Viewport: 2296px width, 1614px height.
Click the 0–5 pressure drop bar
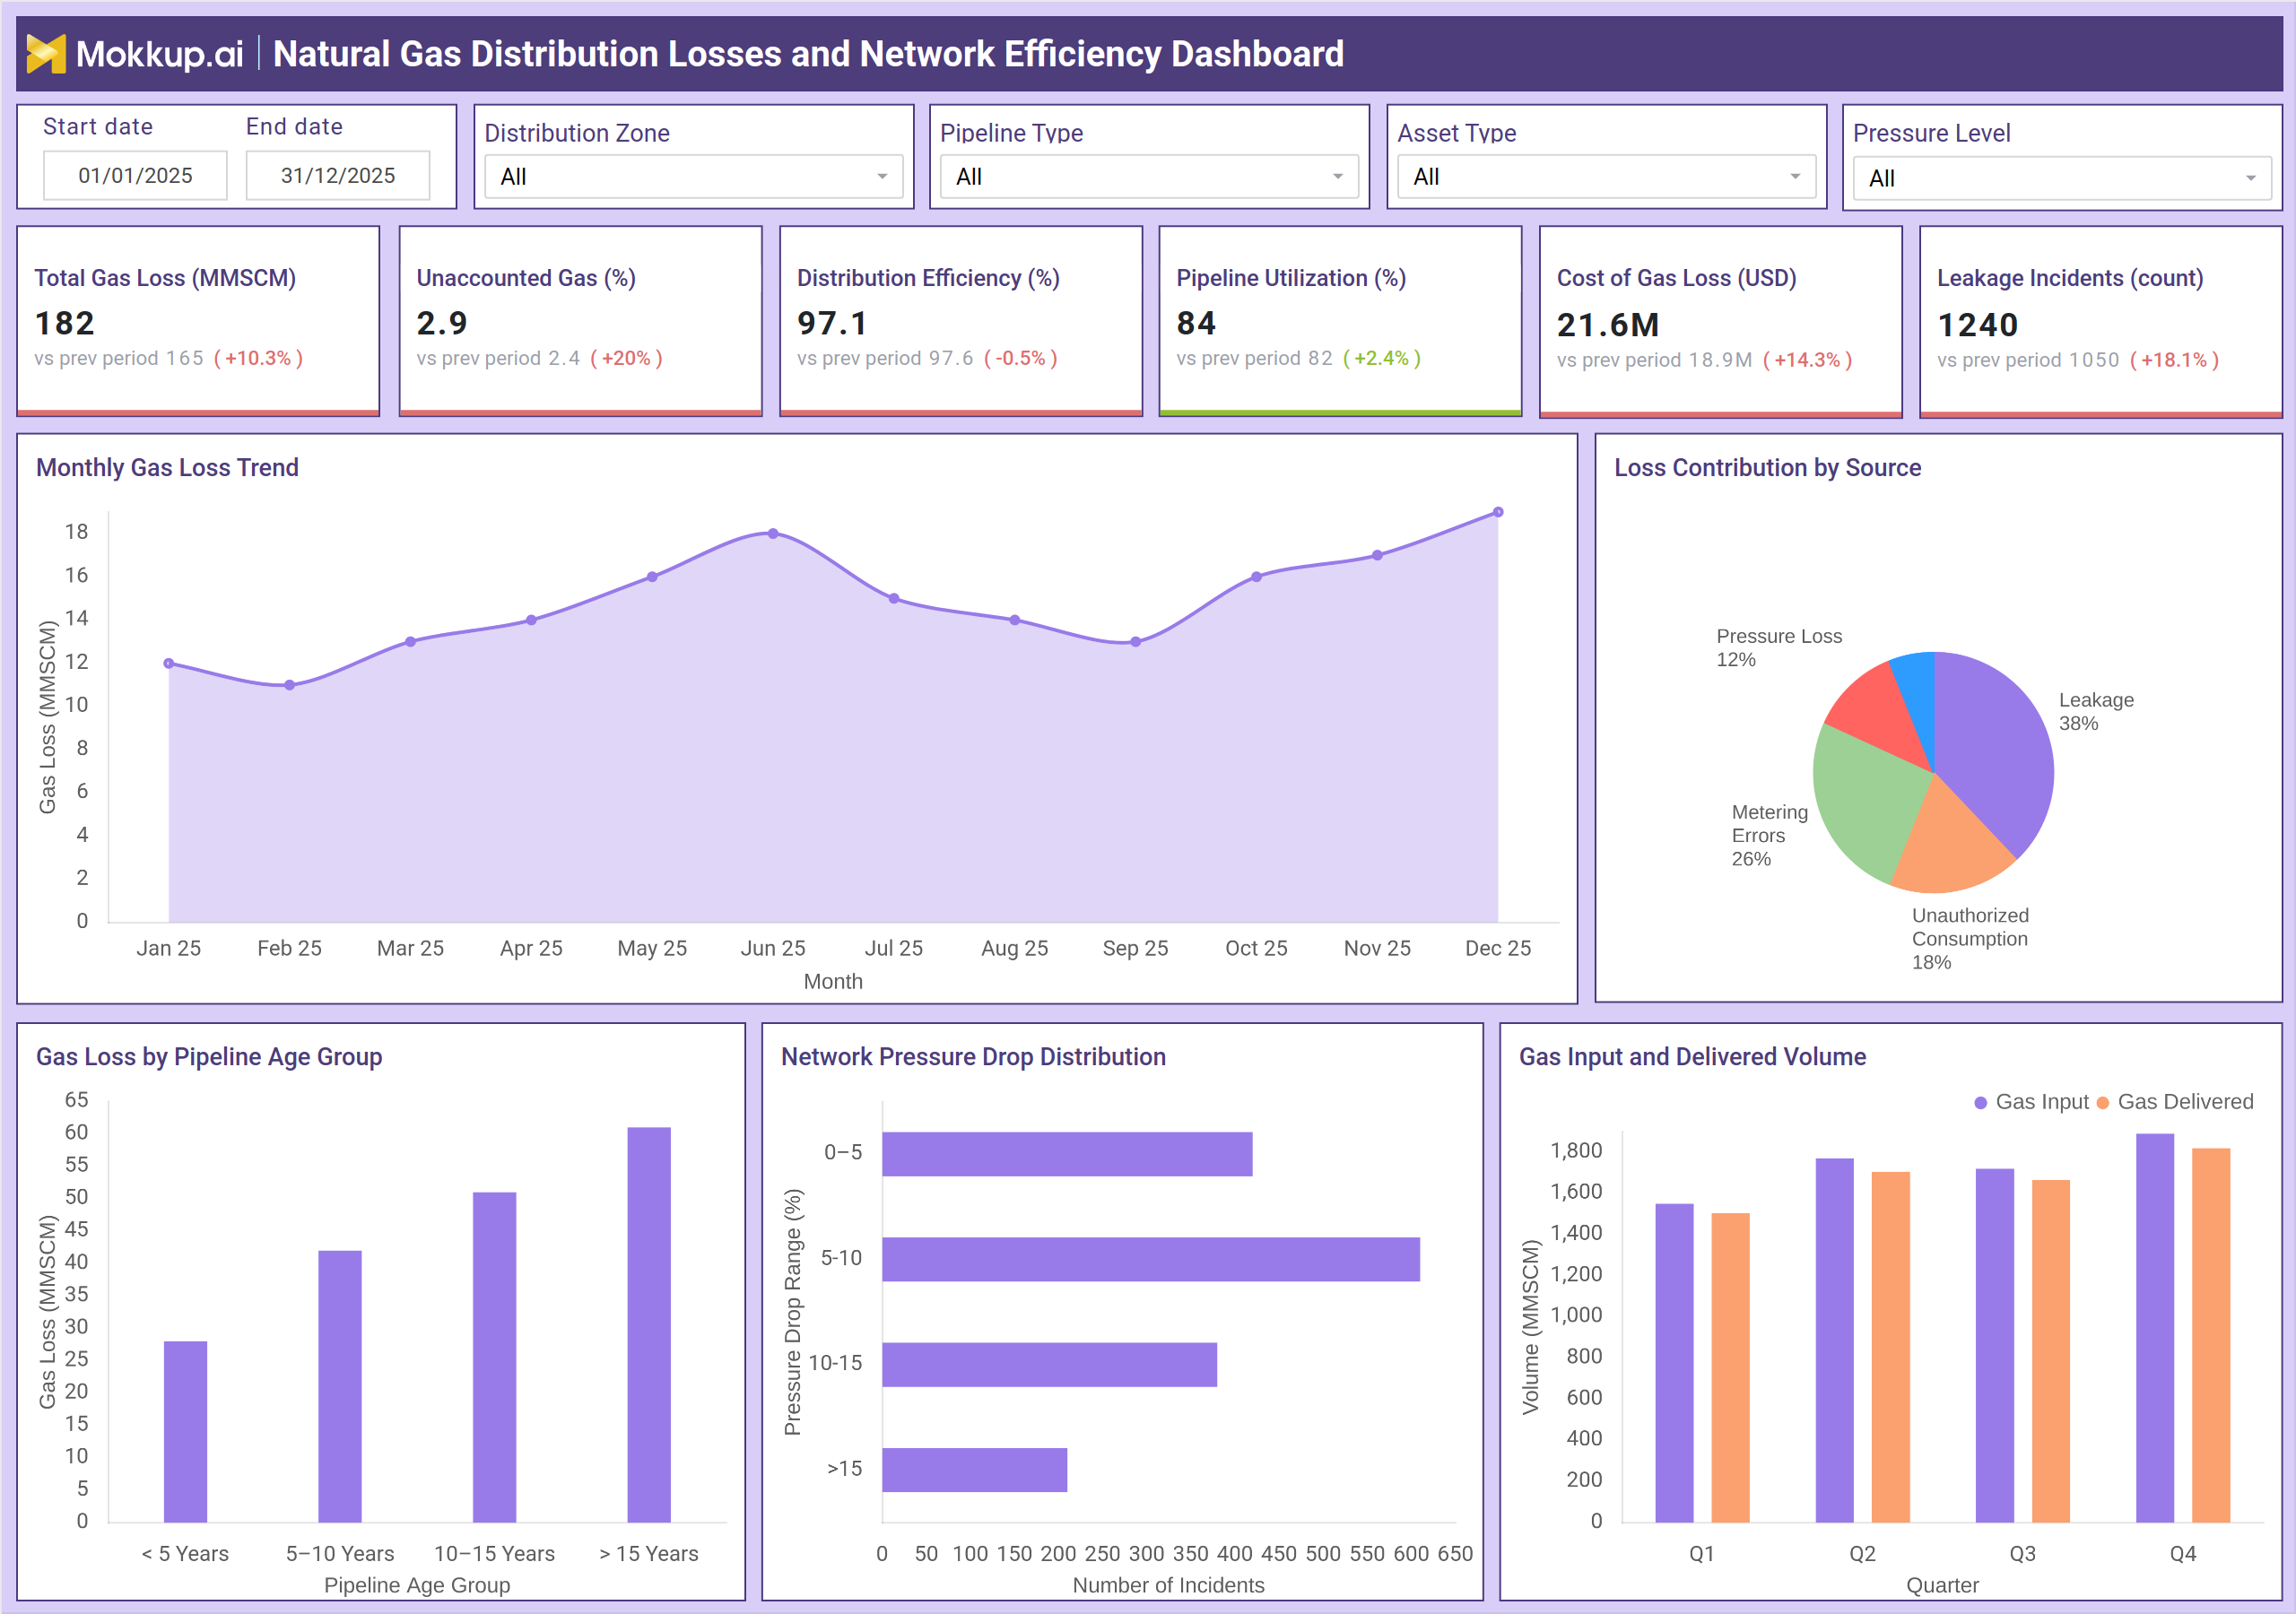[1067, 1154]
